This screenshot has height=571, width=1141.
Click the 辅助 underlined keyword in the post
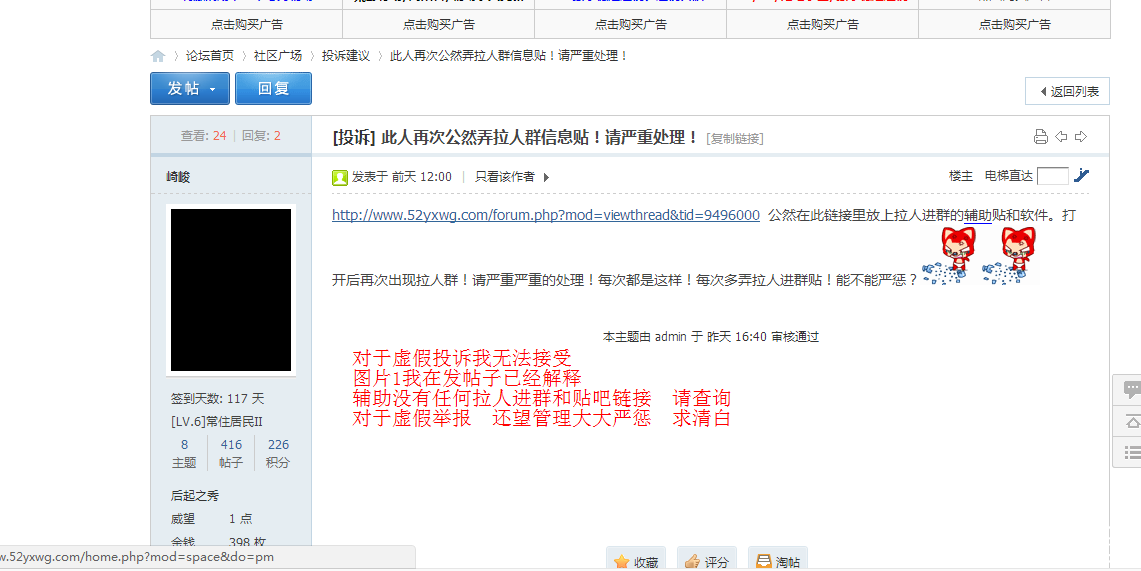(x=977, y=215)
